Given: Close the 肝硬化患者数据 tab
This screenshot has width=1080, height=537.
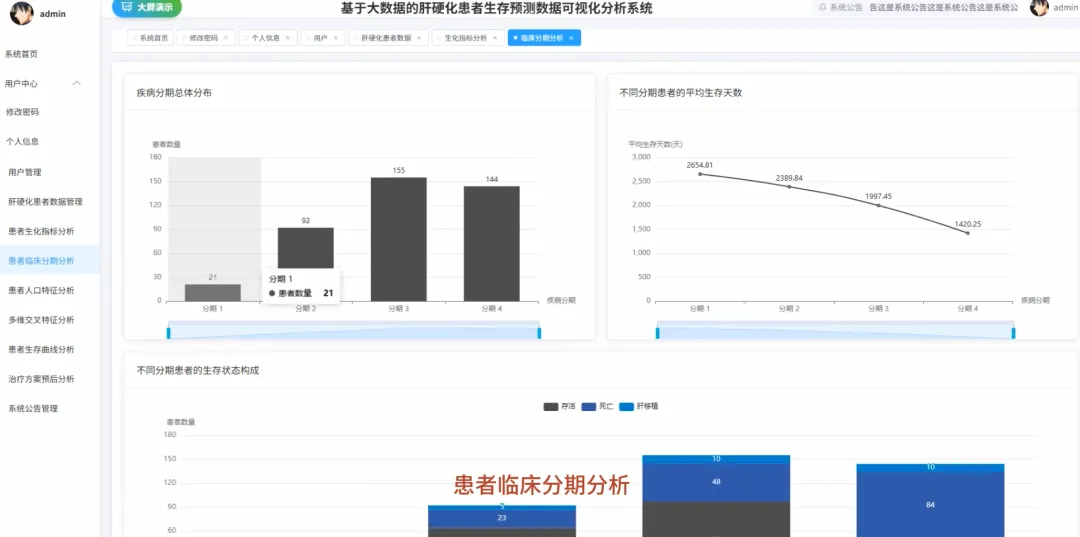Looking at the screenshot, I should (418, 38).
